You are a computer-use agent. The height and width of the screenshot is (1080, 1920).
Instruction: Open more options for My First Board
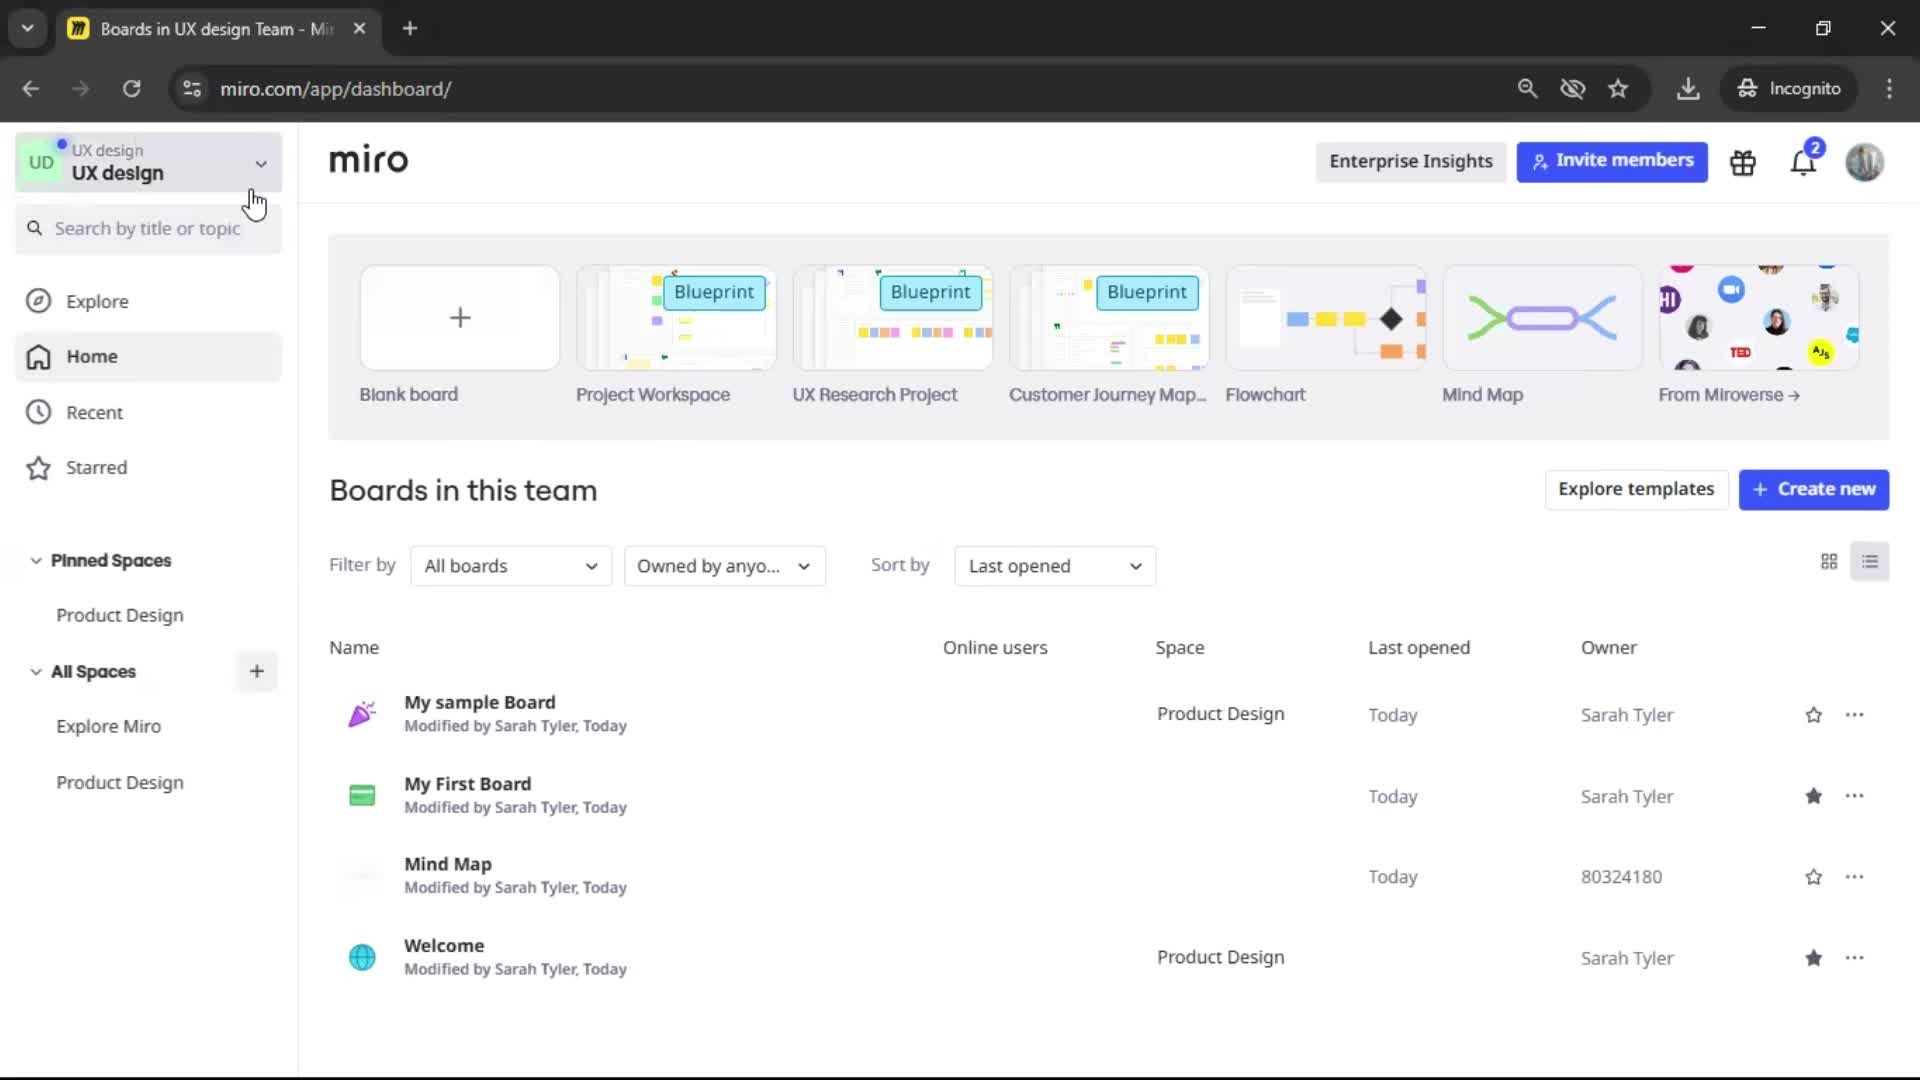(x=1855, y=796)
